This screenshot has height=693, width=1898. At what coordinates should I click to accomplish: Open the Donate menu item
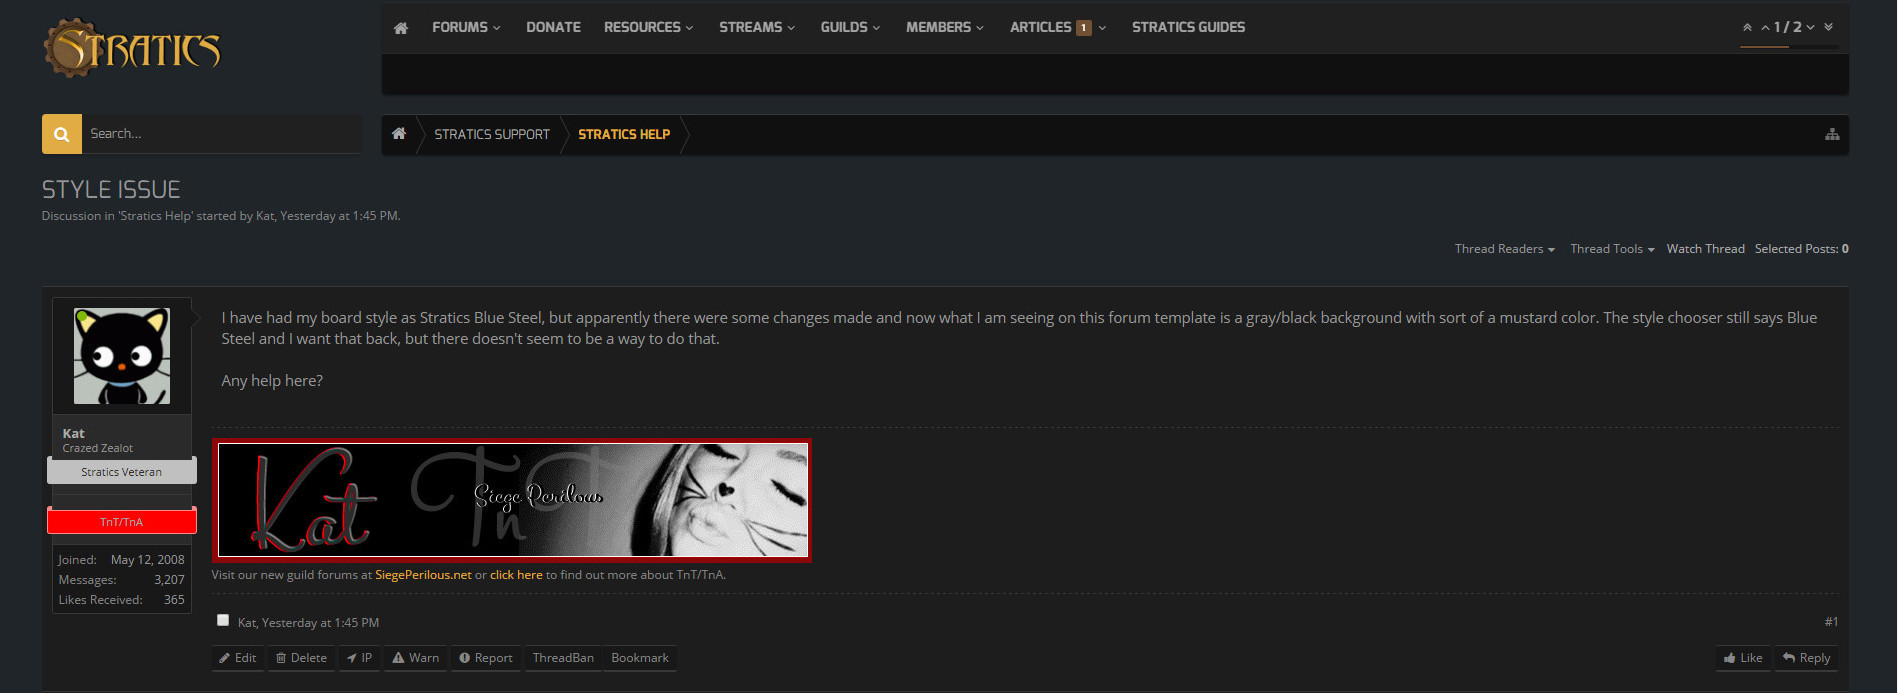click(553, 27)
